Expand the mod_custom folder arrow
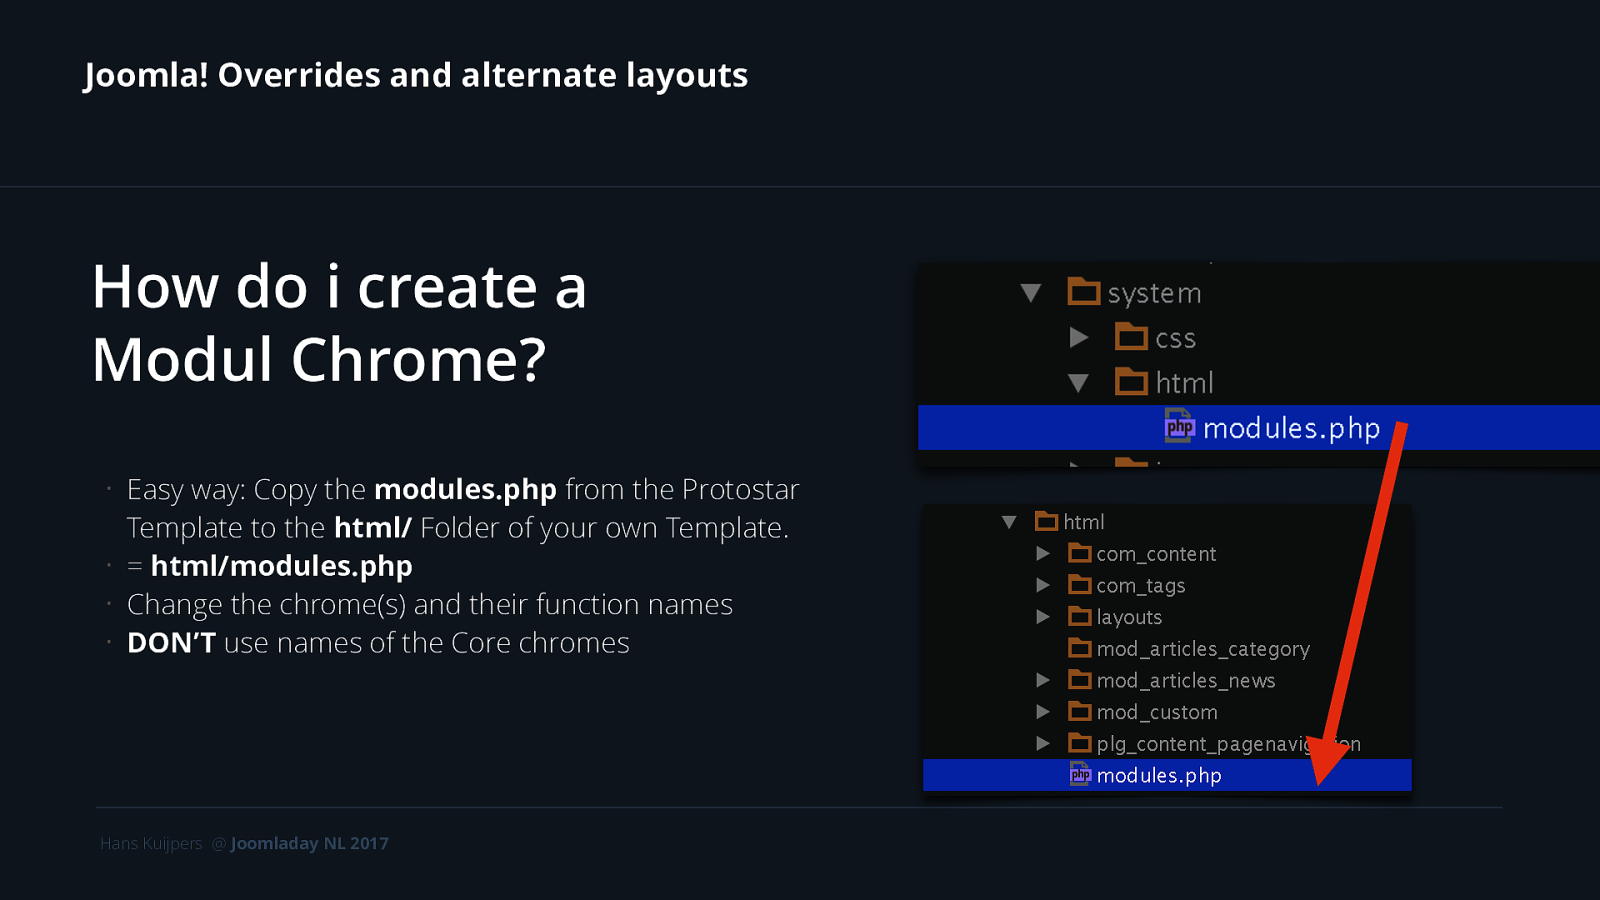1600x900 pixels. tap(1043, 712)
